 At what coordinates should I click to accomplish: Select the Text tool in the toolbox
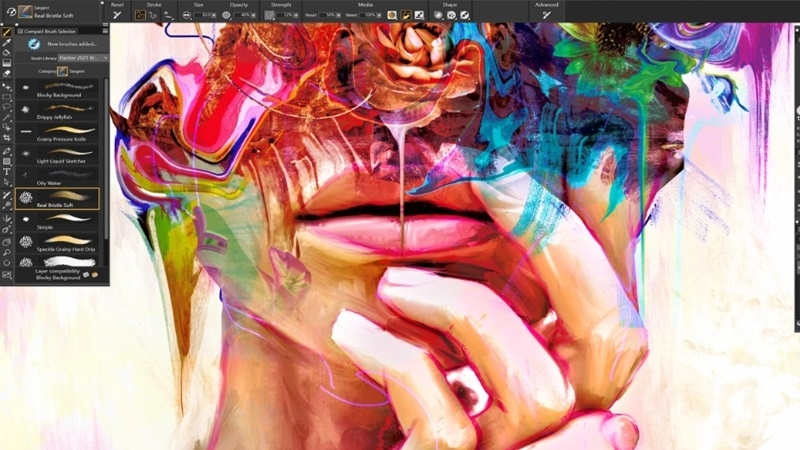point(7,171)
